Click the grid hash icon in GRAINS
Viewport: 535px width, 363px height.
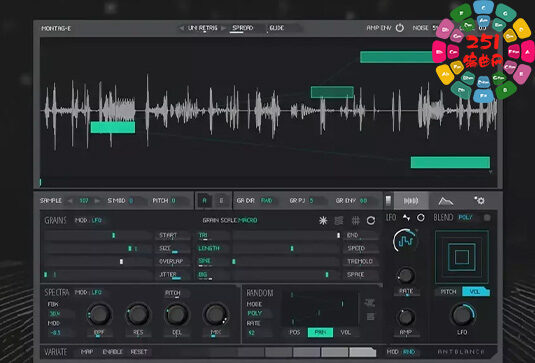pyautogui.click(x=355, y=220)
